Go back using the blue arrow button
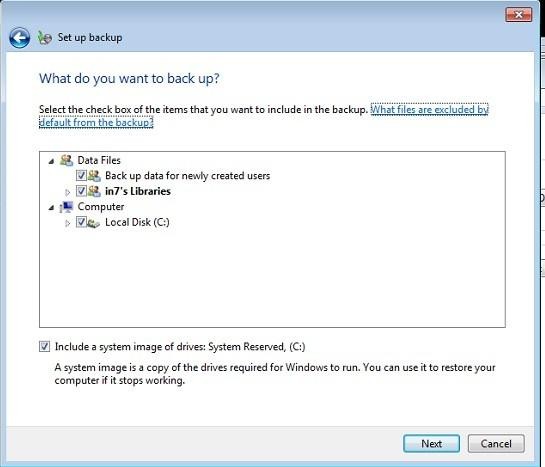Viewport: 545px width, 467px height. point(19,38)
